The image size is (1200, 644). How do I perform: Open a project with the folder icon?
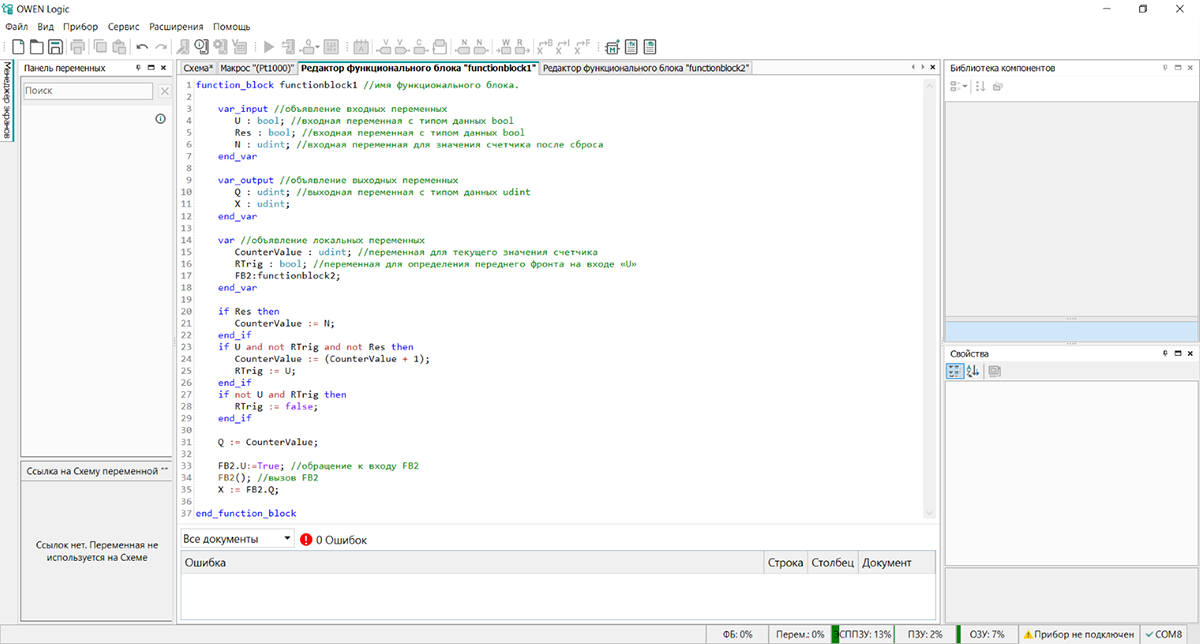(x=36, y=46)
